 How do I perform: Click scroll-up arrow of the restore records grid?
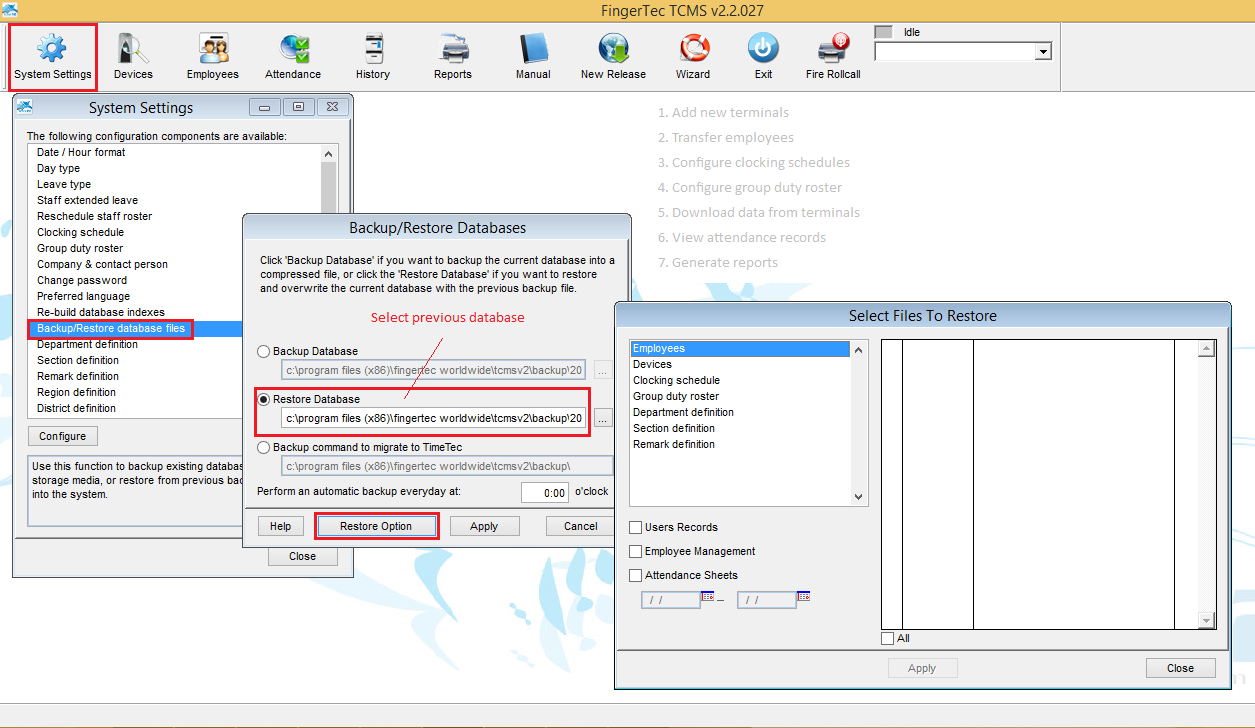[1206, 349]
